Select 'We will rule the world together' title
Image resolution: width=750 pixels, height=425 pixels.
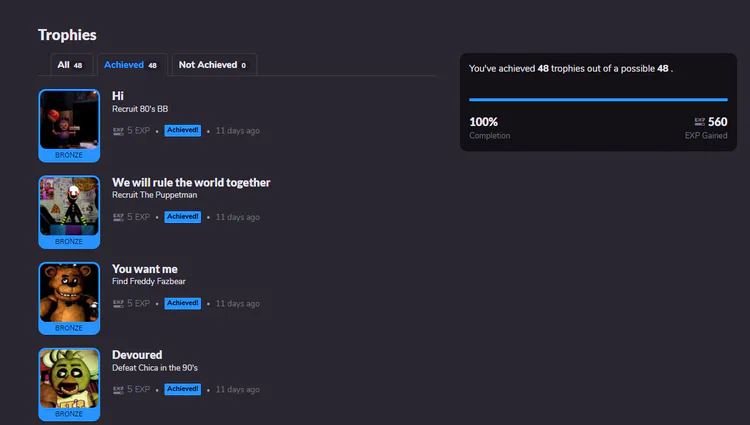tap(191, 183)
